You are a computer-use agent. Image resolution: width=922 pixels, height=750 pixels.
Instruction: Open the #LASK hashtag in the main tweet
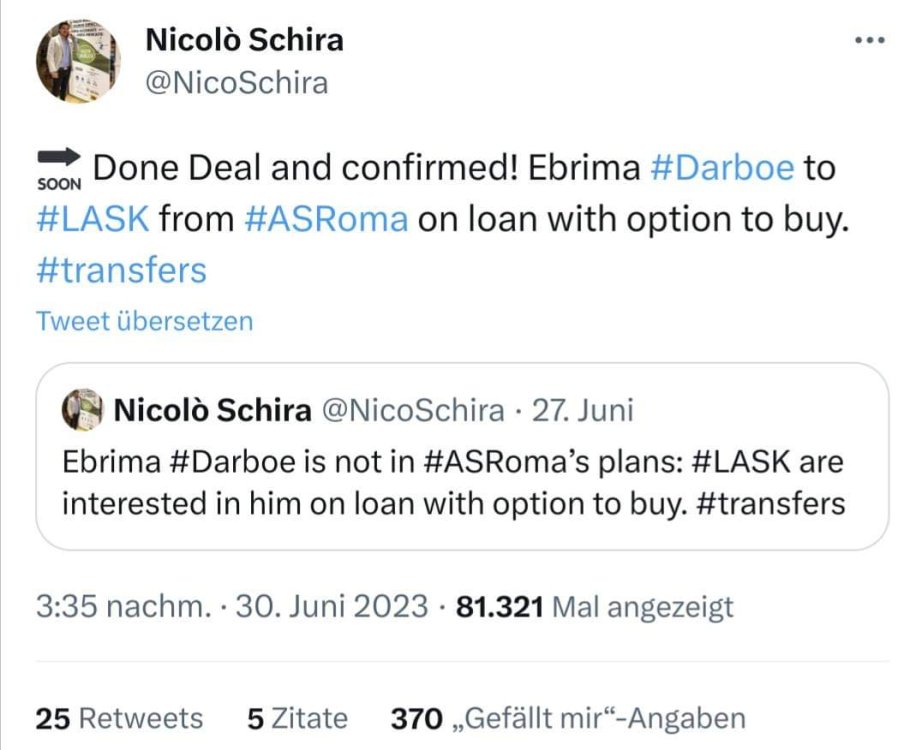pos(92,218)
